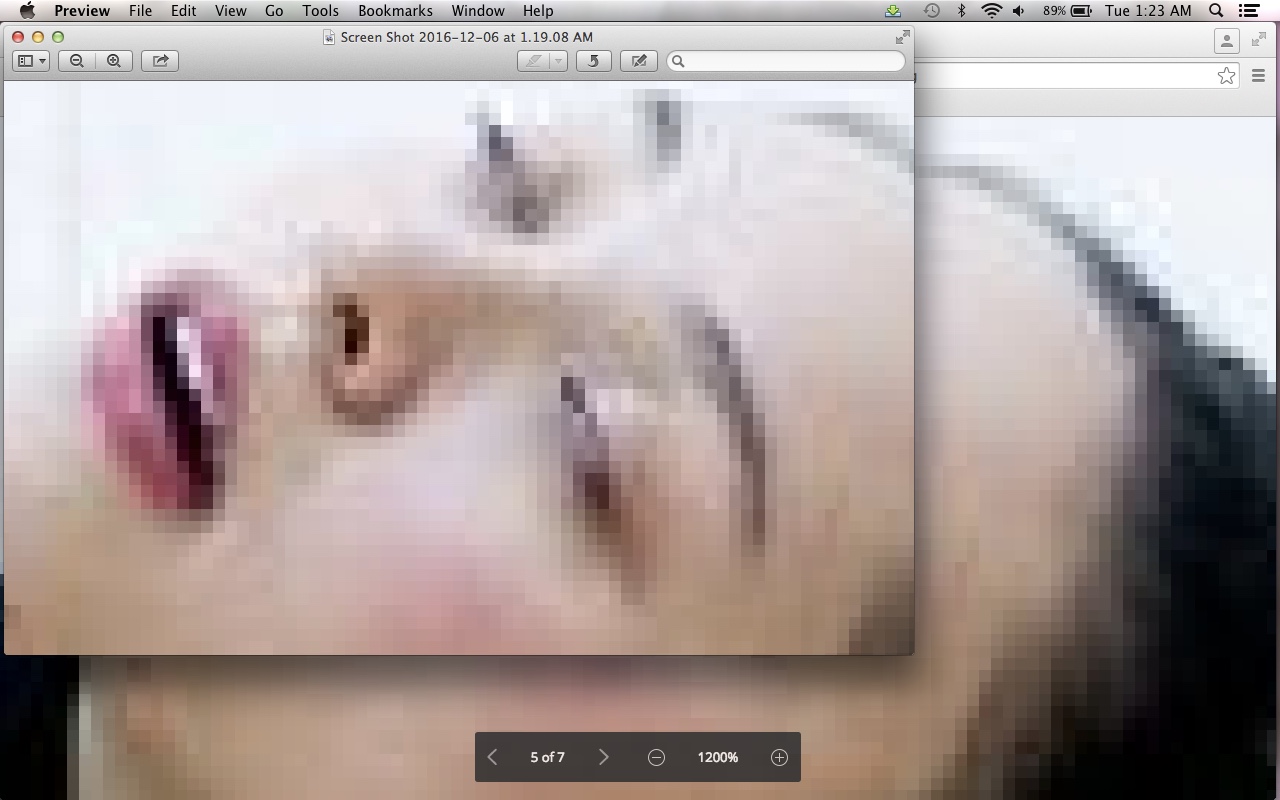Enter full screen from Preview window corner

point(903,37)
